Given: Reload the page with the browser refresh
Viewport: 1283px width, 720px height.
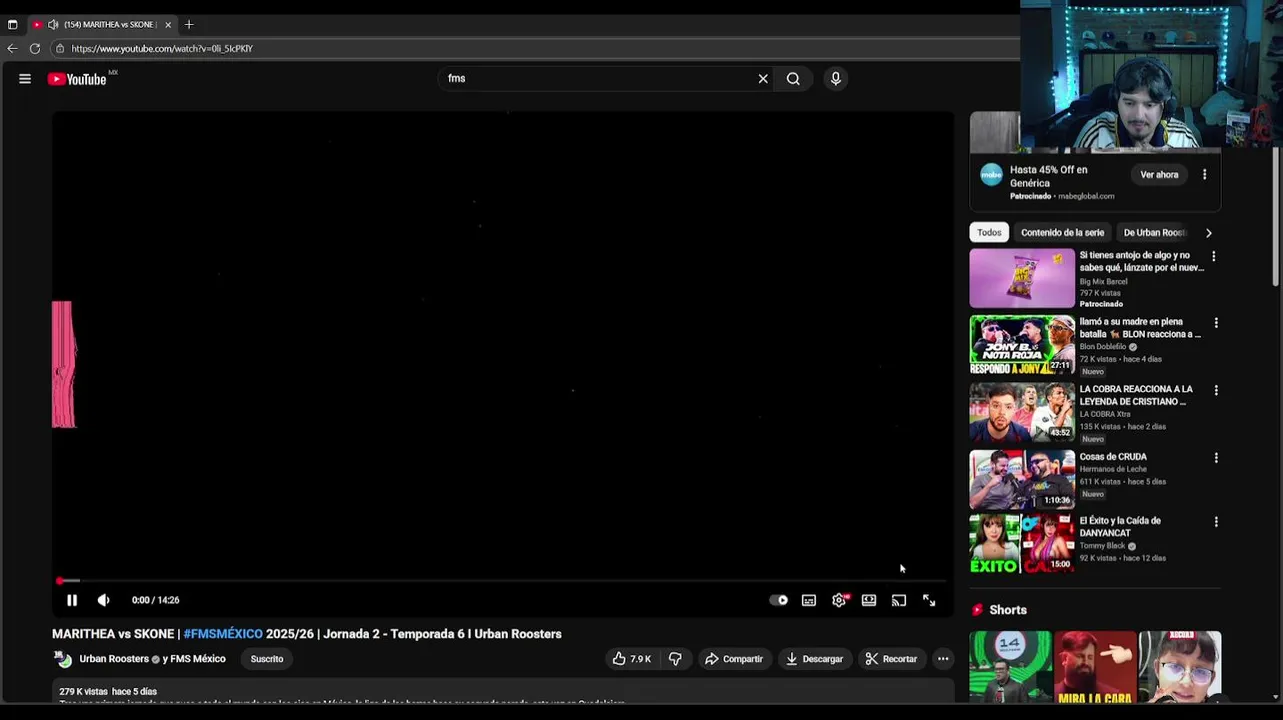Looking at the screenshot, I should [x=35, y=48].
